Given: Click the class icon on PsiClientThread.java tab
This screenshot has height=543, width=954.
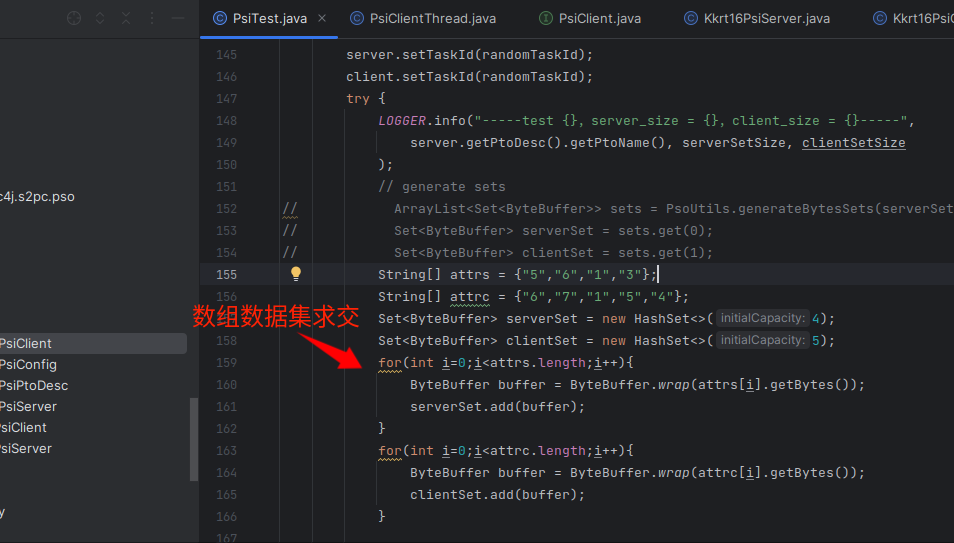Looking at the screenshot, I should [357, 18].
